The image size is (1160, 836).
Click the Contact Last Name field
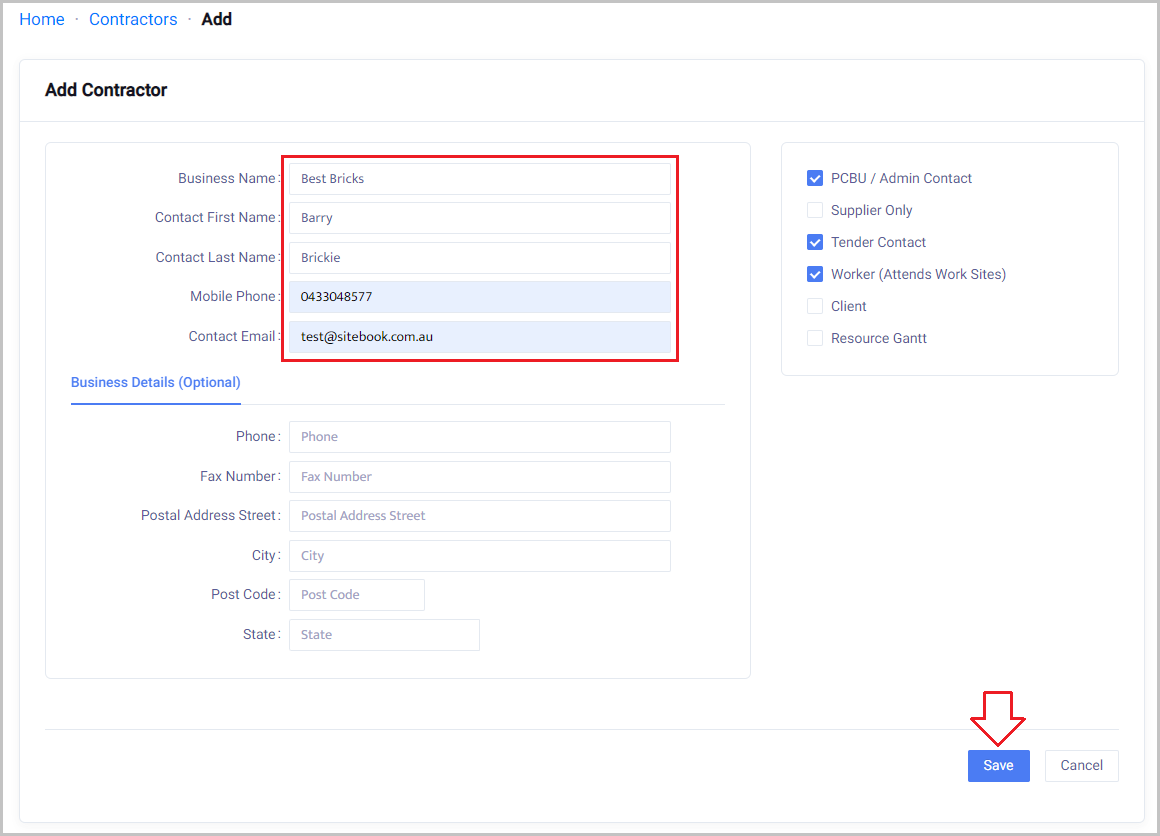pos(479,257)
